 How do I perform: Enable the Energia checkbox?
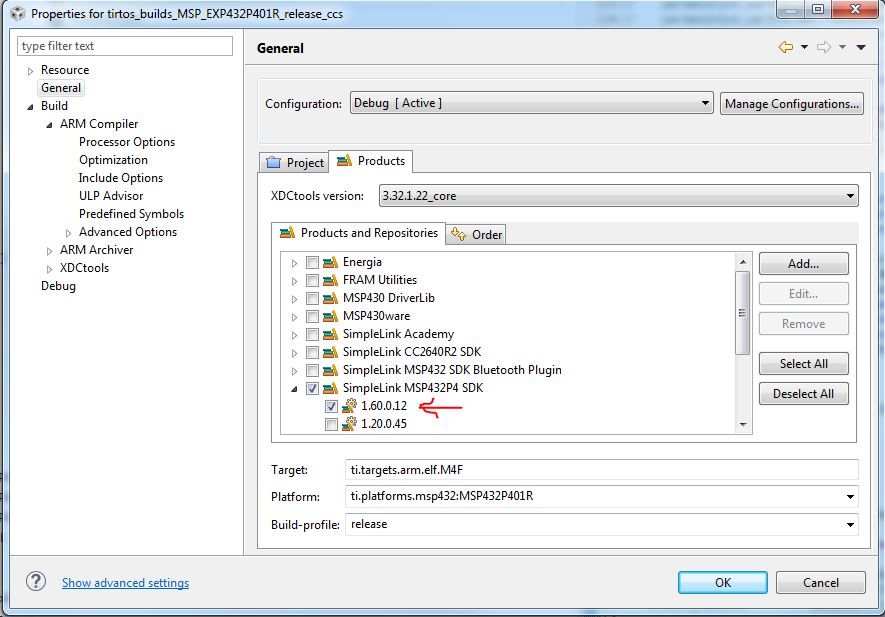click(x=312, y=262)
